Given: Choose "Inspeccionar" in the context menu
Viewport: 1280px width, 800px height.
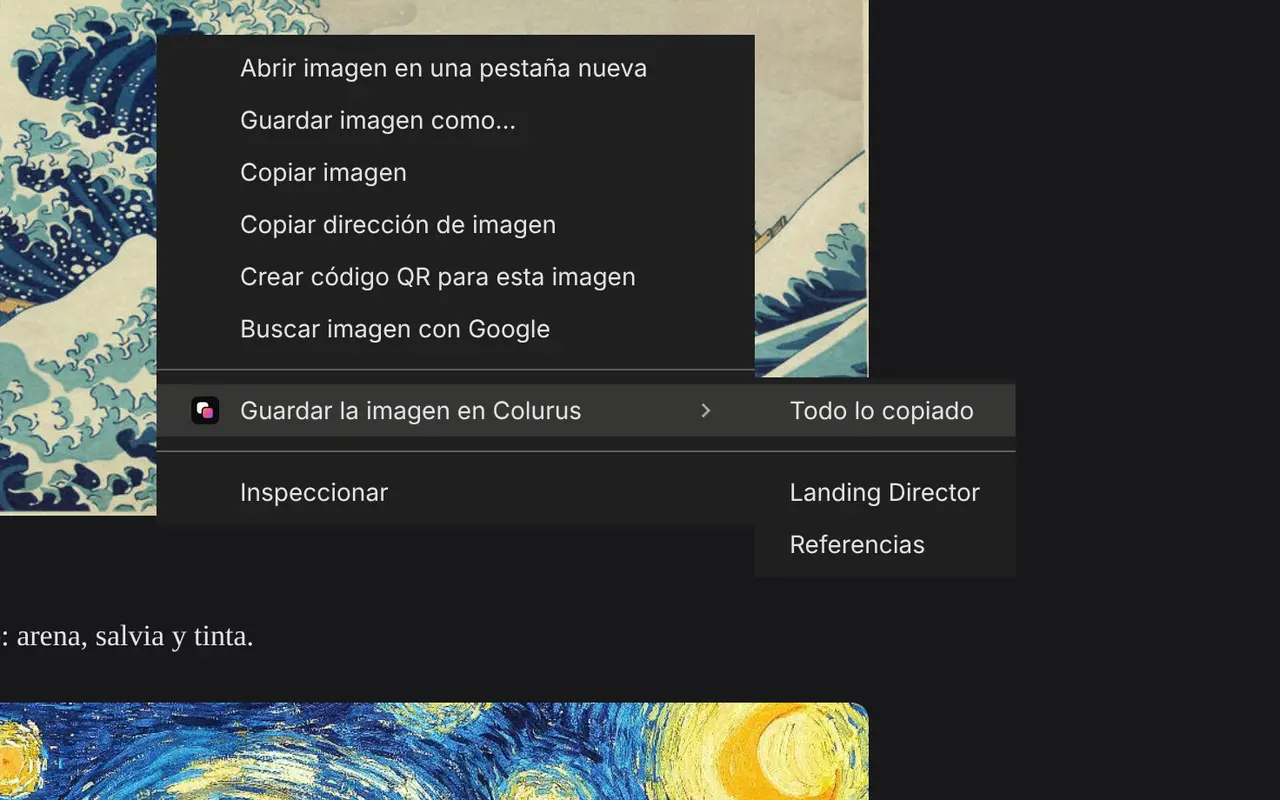Looking at the screenshot, I should click(x=455, y=492).
